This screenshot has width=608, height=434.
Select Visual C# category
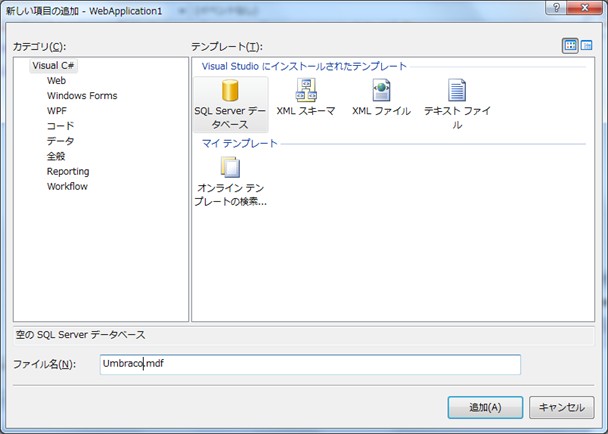[53, 66]
